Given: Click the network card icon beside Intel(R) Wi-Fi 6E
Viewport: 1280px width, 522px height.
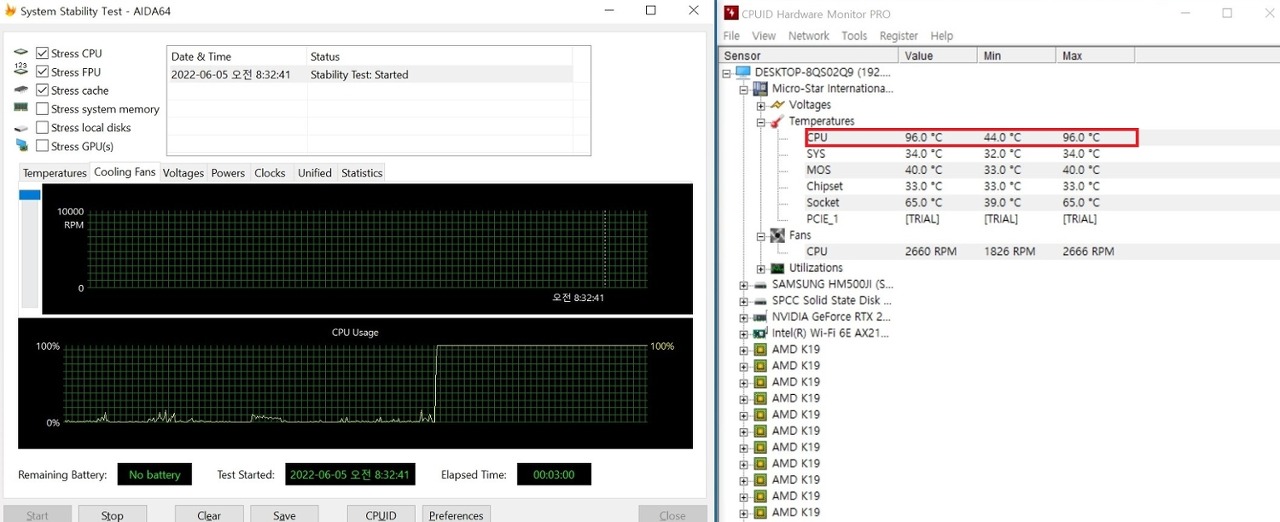Looking at the screenshot, I should pyautogui.click(x=760, y=333).
